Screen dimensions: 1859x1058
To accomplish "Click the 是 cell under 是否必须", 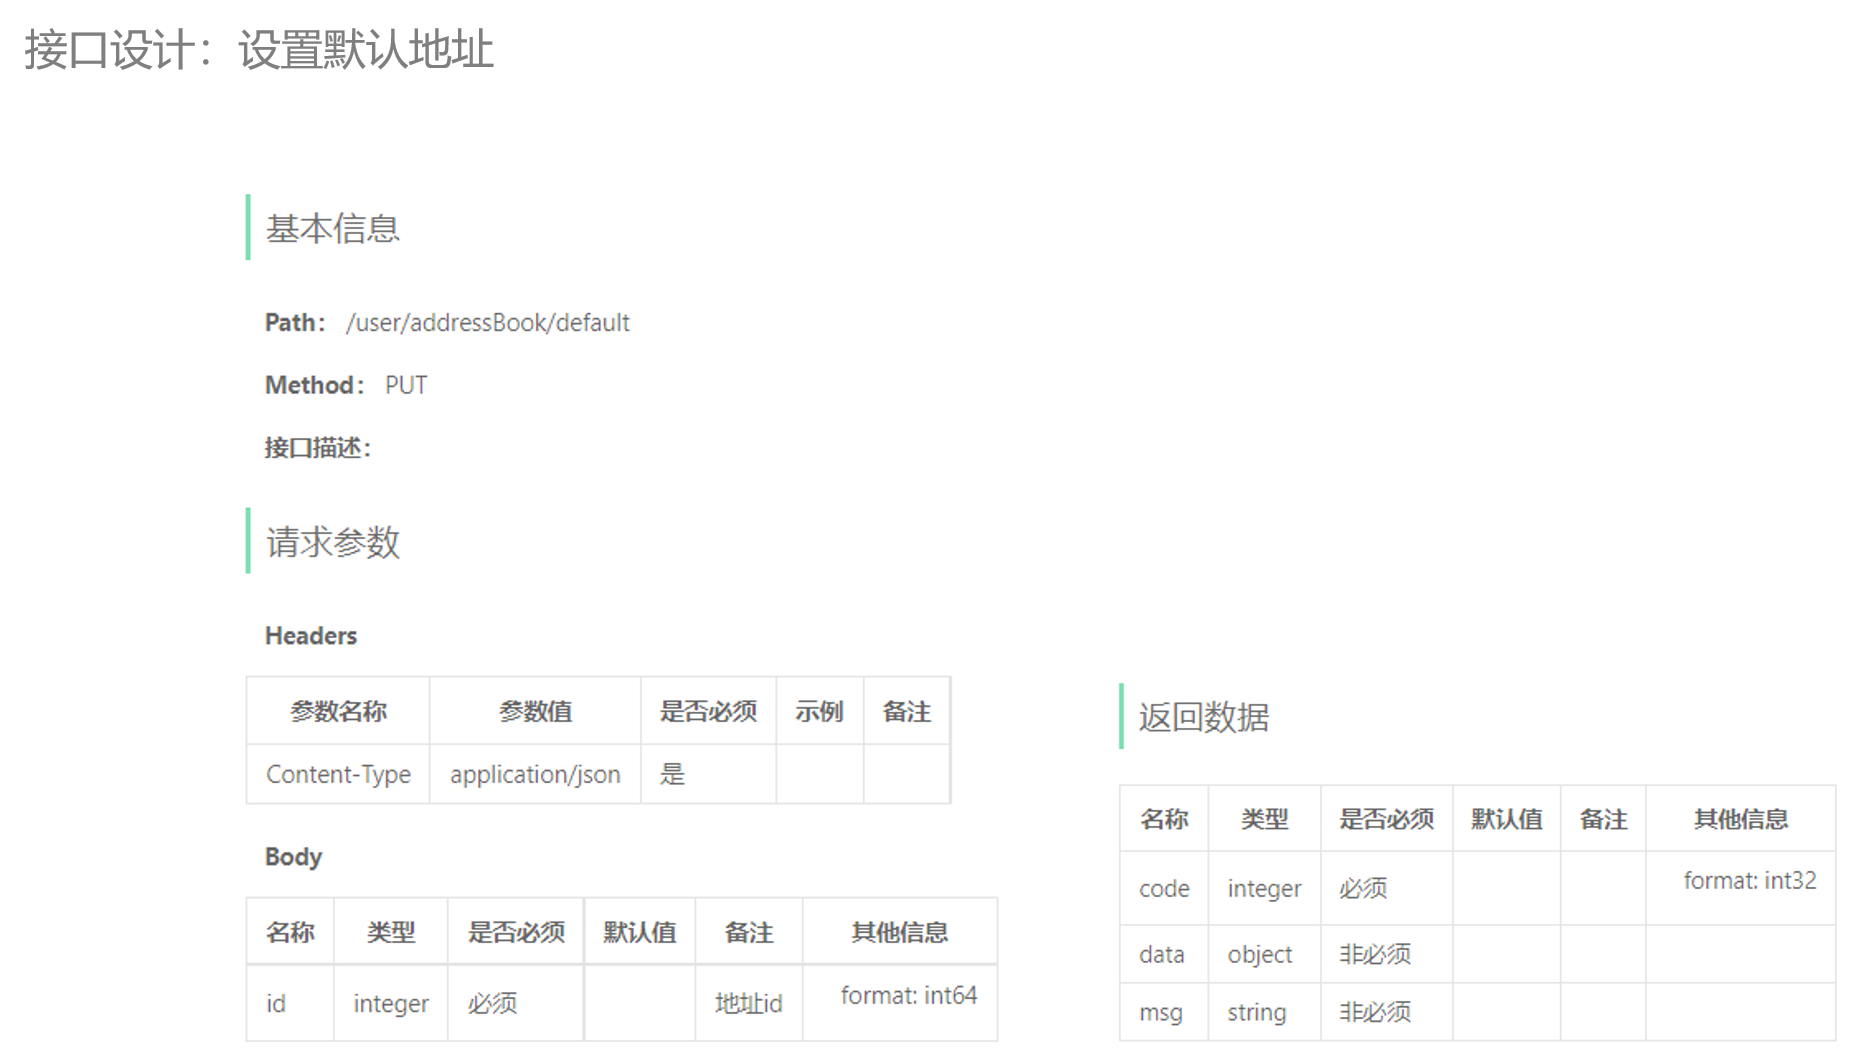I will [671, 773].
